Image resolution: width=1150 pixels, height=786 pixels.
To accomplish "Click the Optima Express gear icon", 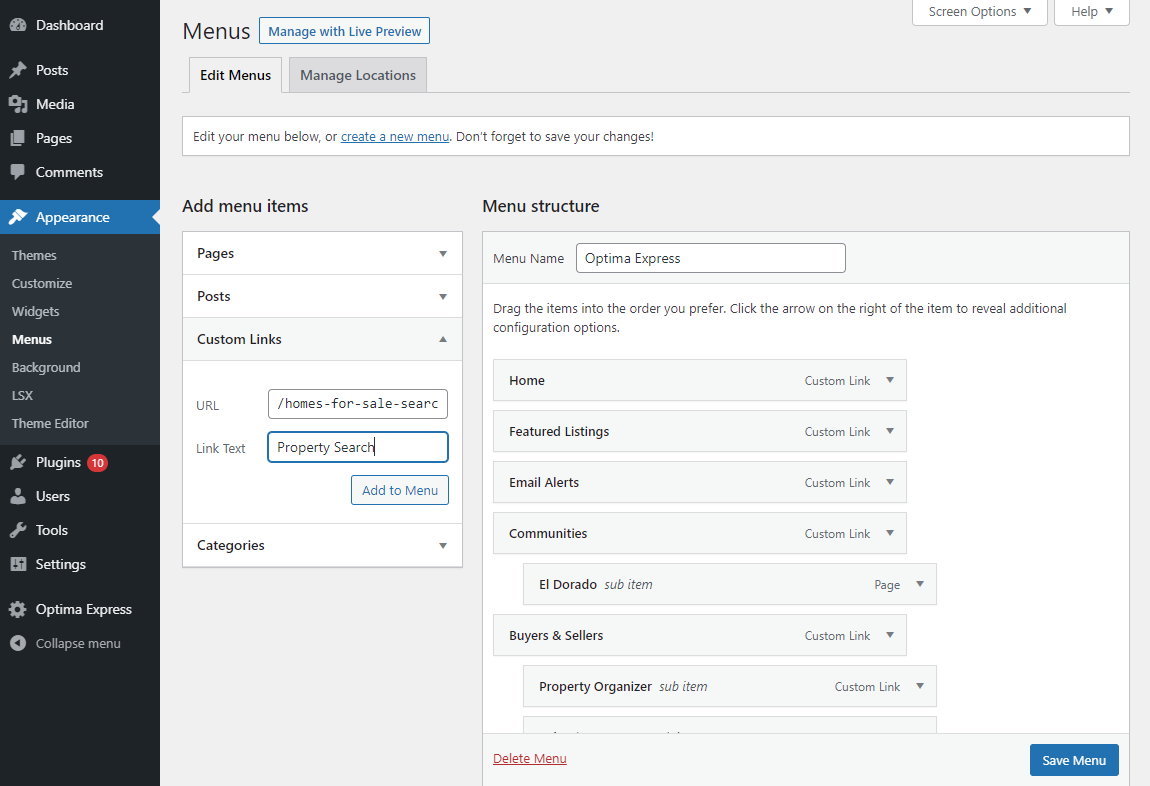I will coord(18,609).
